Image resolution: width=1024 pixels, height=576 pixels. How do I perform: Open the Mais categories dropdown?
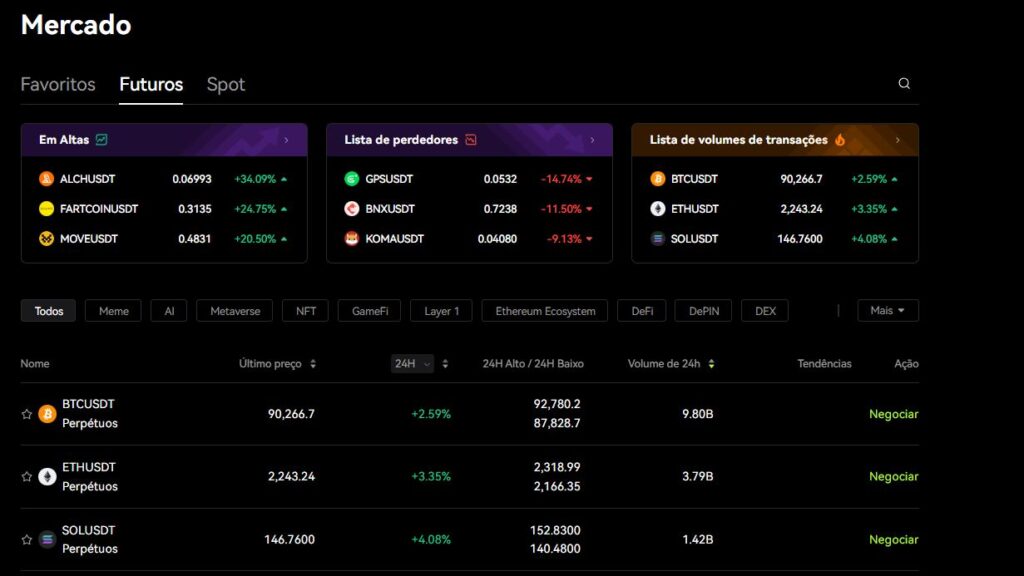pyautogui.click(x=887, y=311)
